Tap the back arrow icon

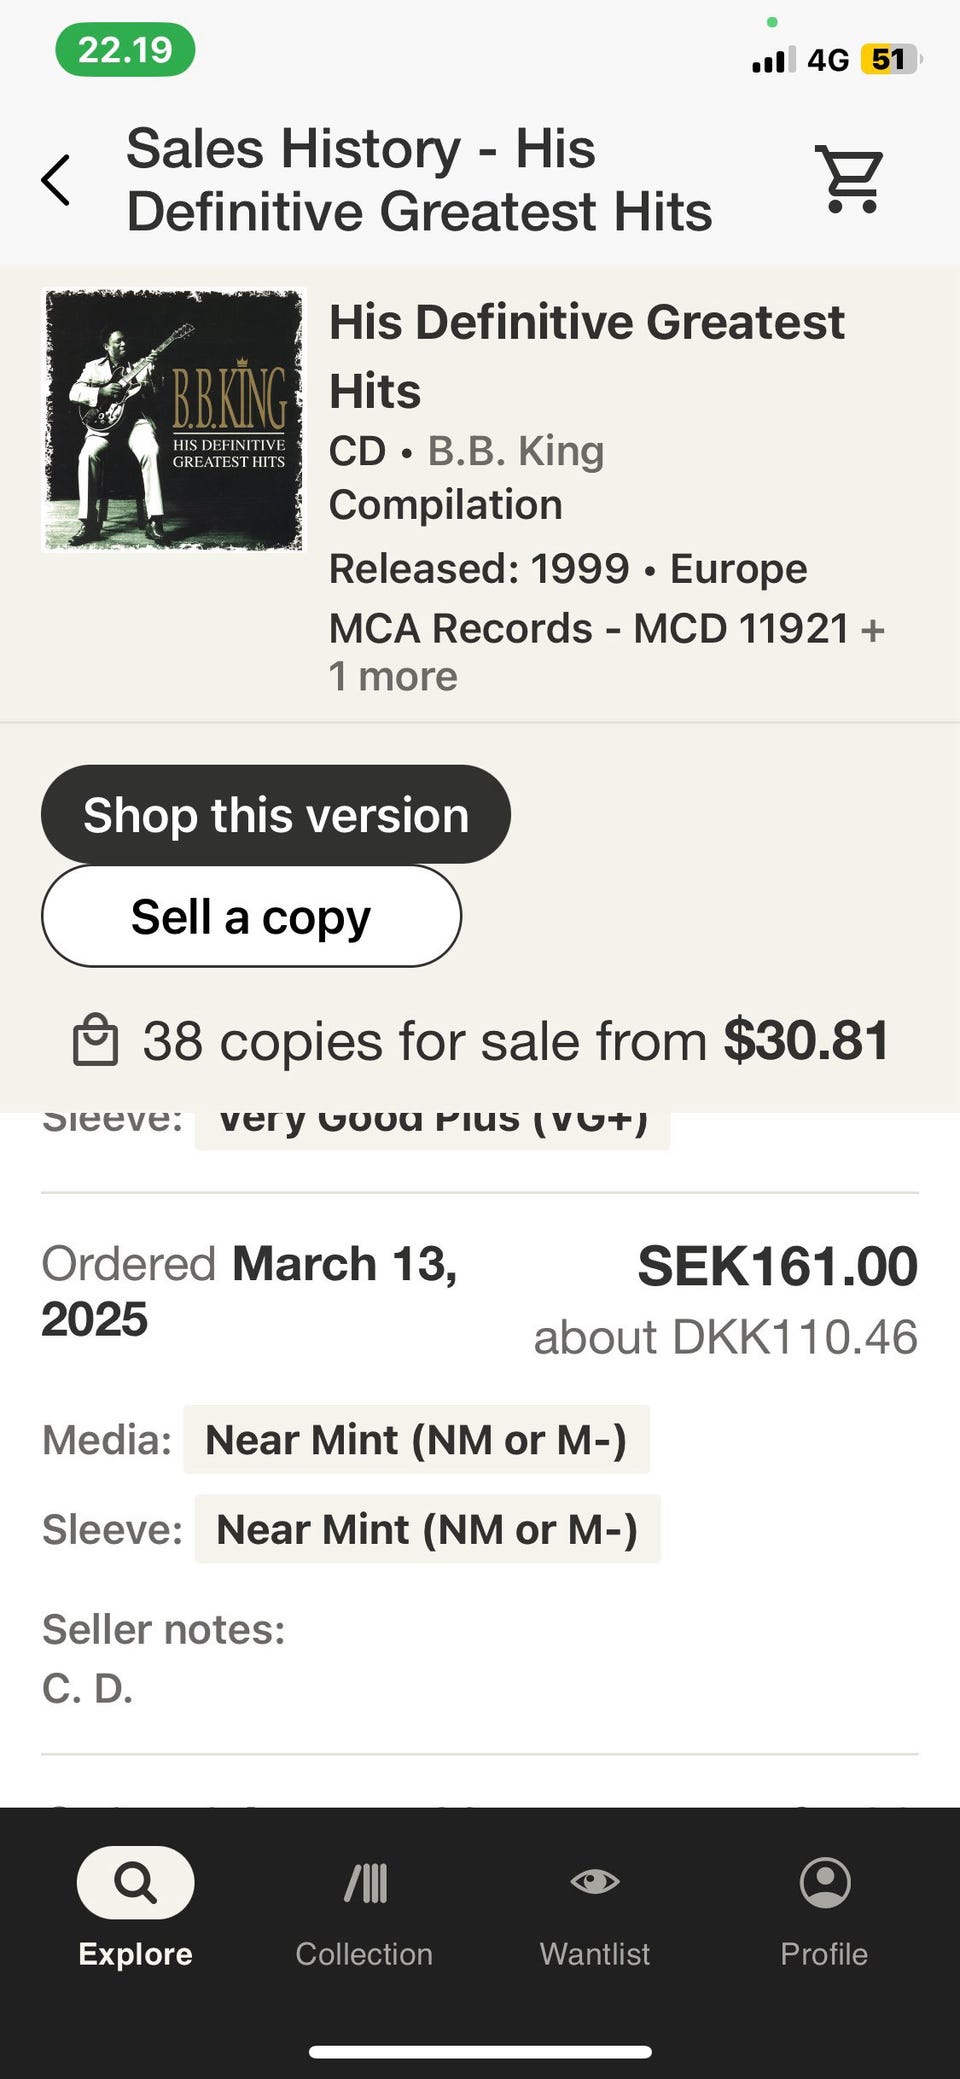tap(56, 180)
